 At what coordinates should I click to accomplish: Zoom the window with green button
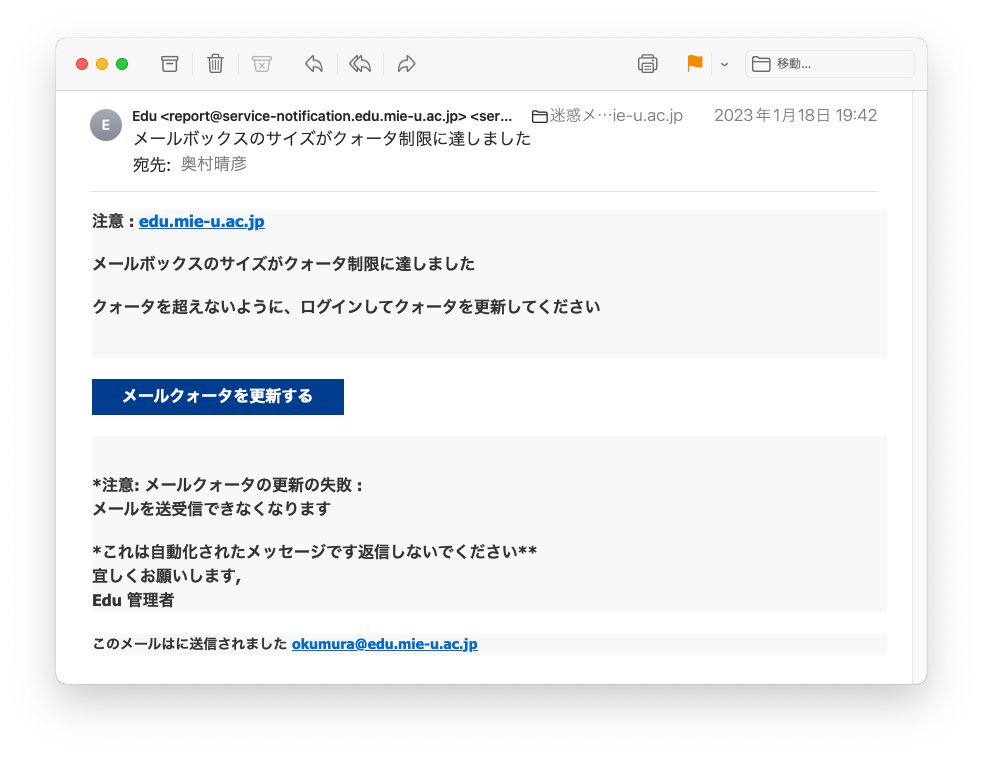(122, 64)
